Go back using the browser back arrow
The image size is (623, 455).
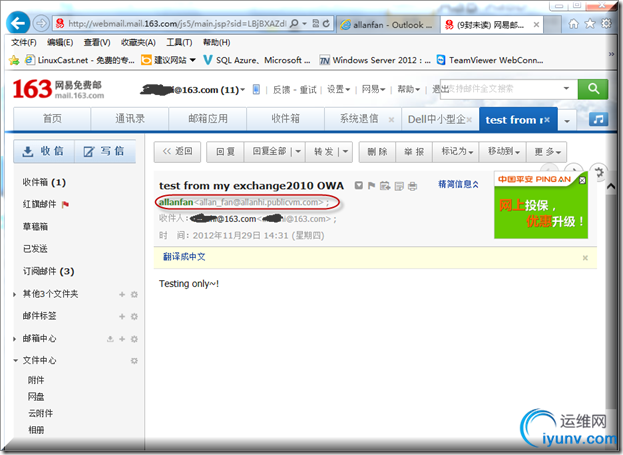18,23
